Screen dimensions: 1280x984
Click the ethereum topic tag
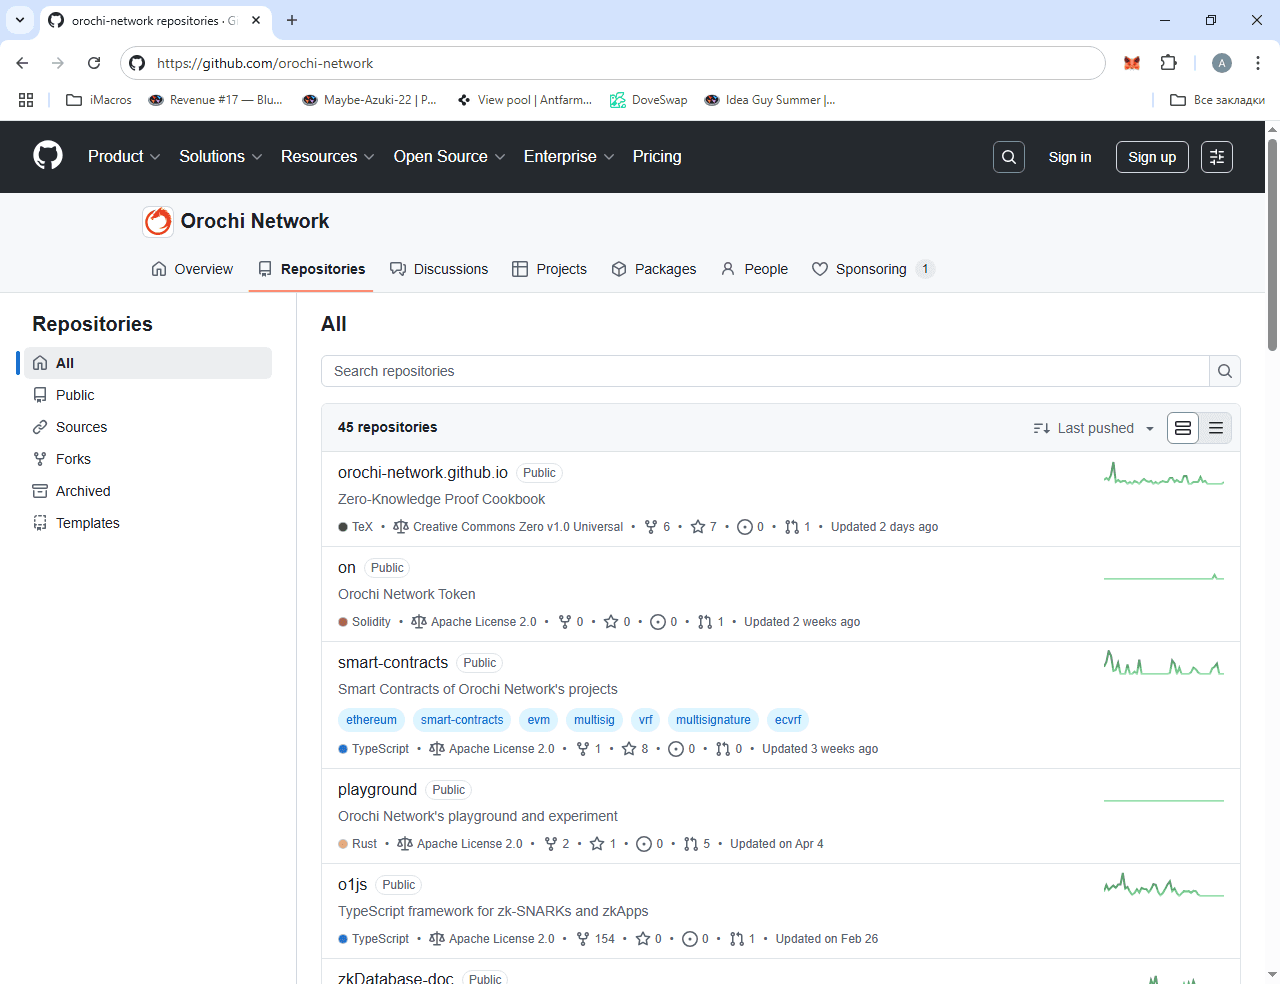371,720
